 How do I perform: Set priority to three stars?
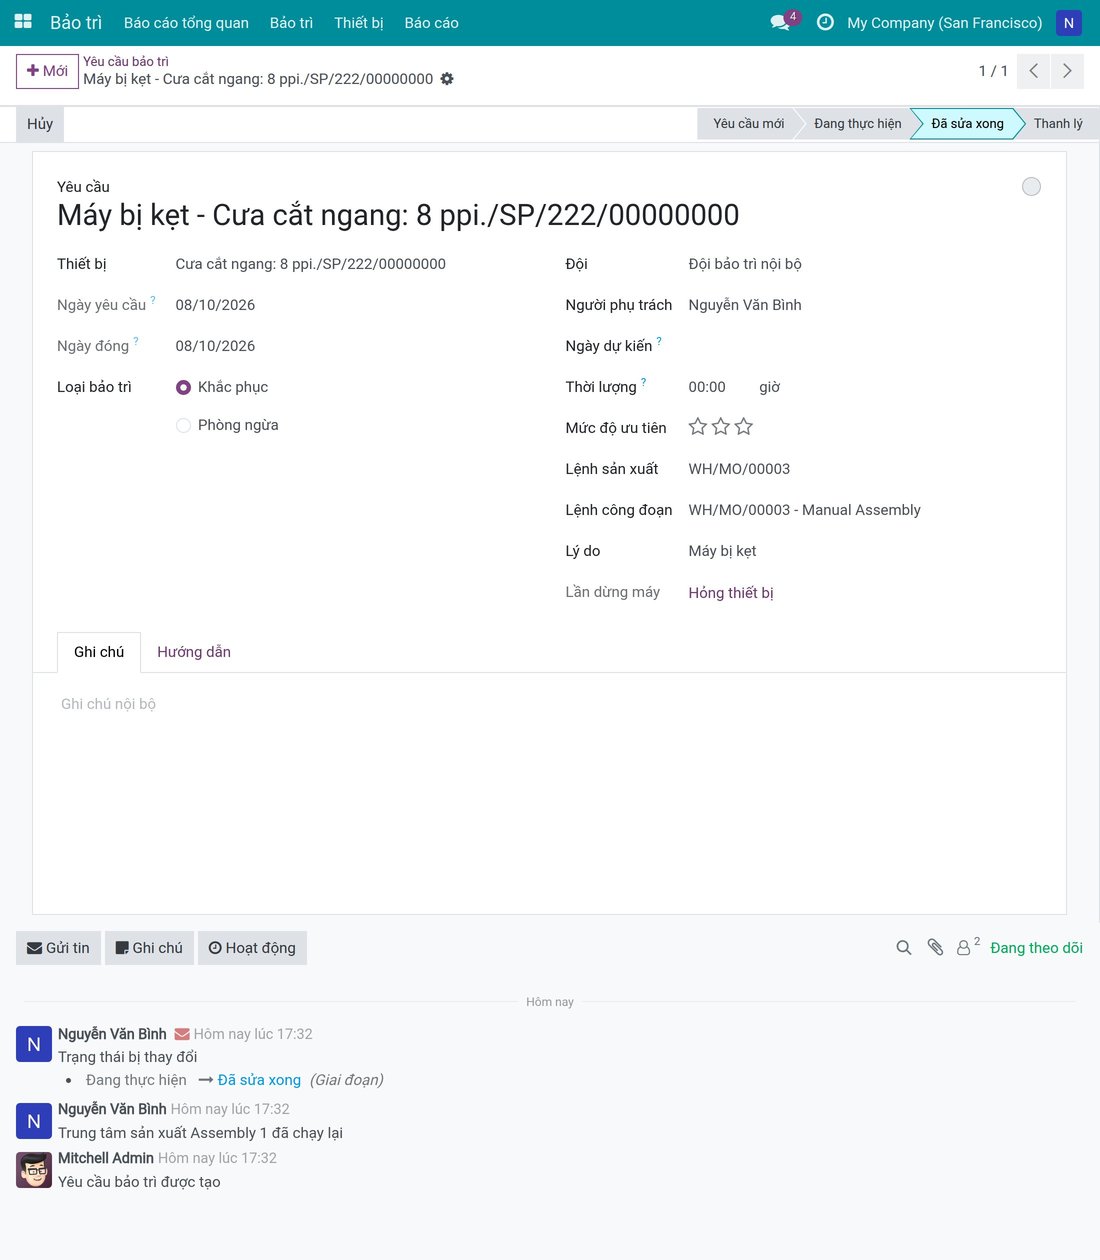(744, 427)
